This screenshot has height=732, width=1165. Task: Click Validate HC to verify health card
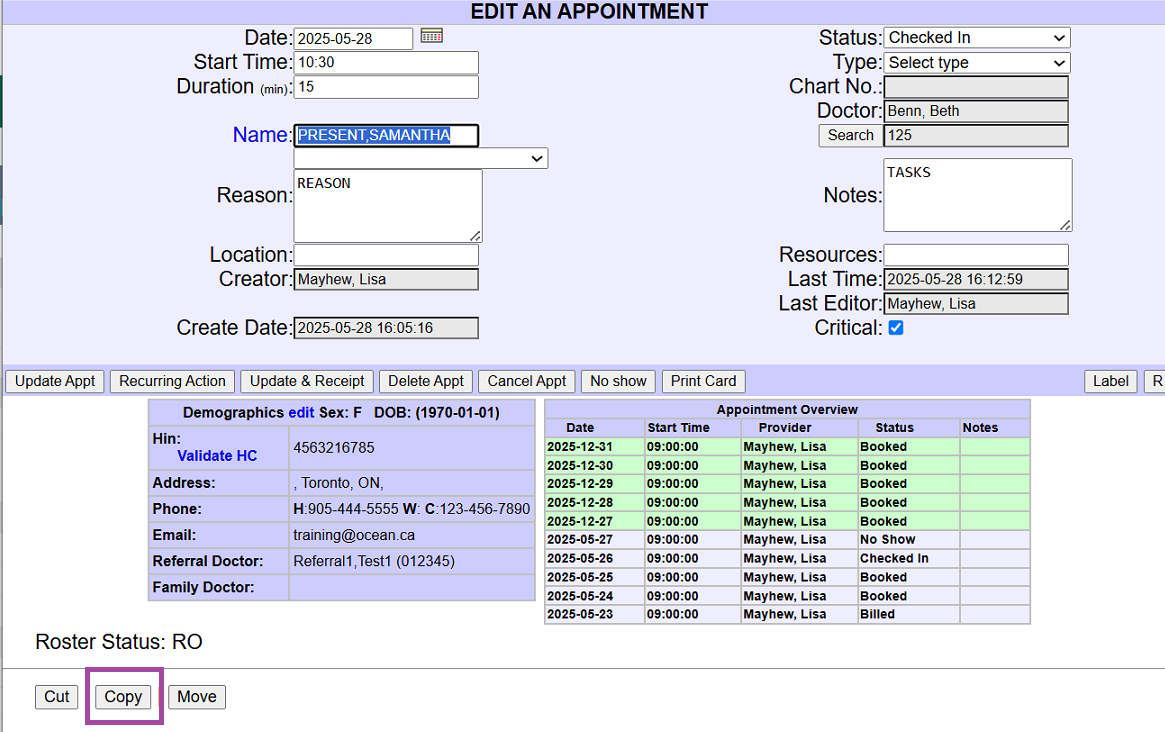[217, 456]
